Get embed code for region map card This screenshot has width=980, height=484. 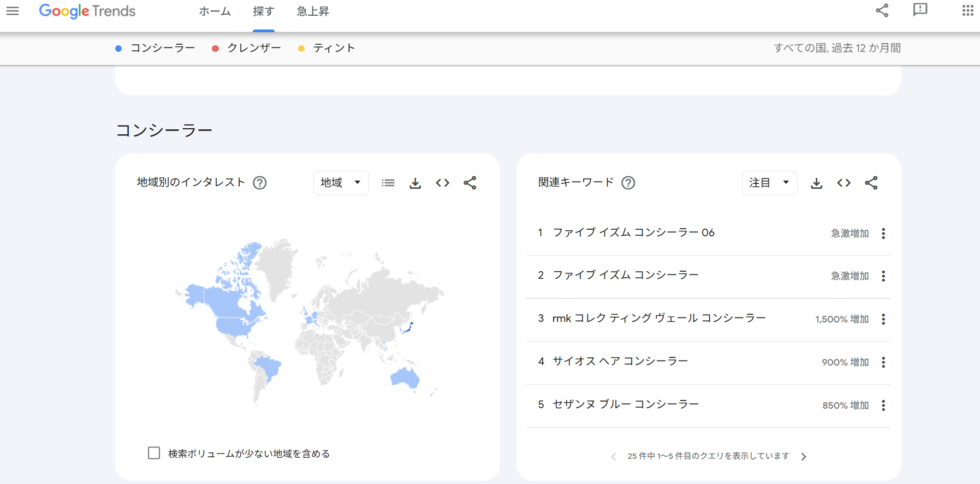(x=442, y=183)
